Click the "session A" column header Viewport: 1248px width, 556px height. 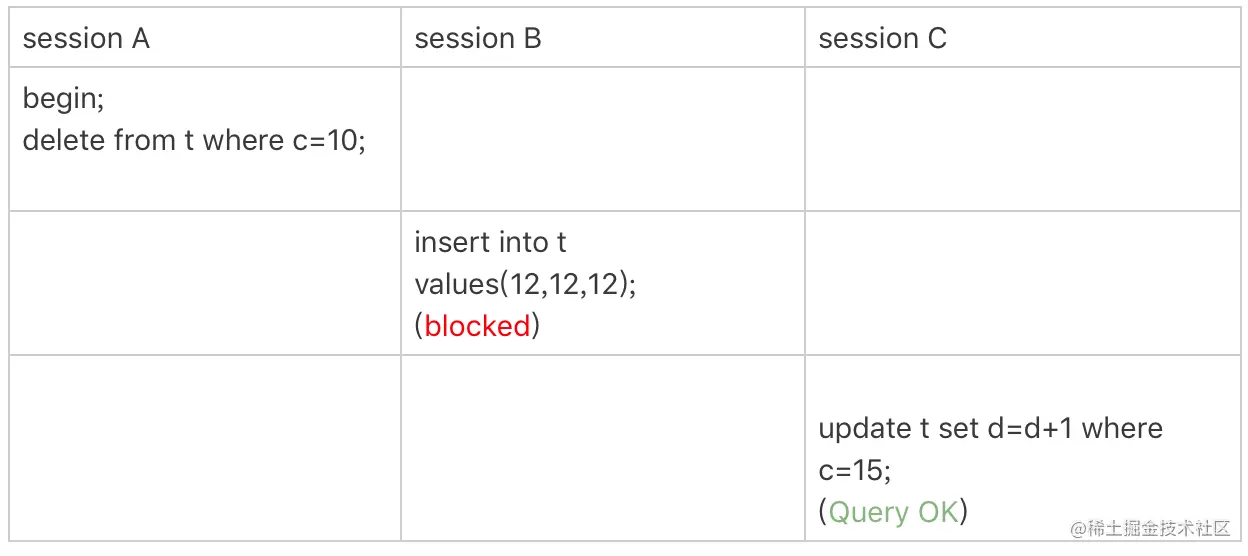(x=86, y=39)
